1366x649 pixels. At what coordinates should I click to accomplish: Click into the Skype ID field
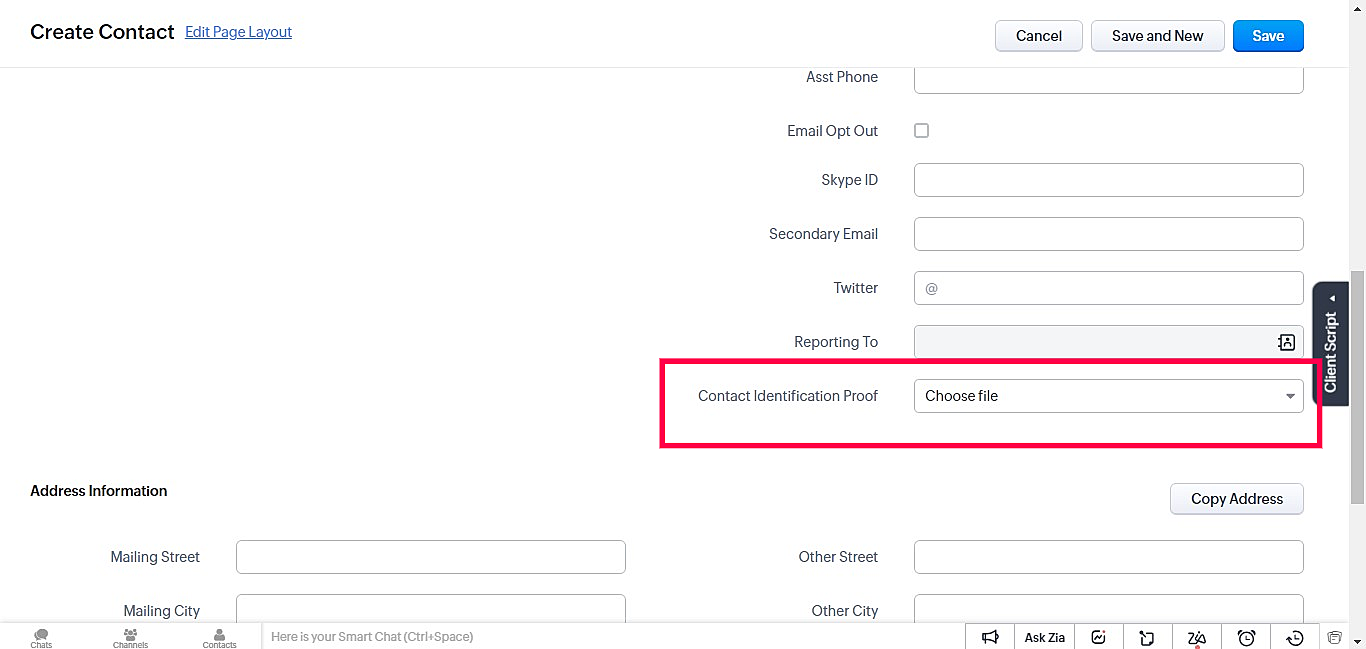[1108, 180]
